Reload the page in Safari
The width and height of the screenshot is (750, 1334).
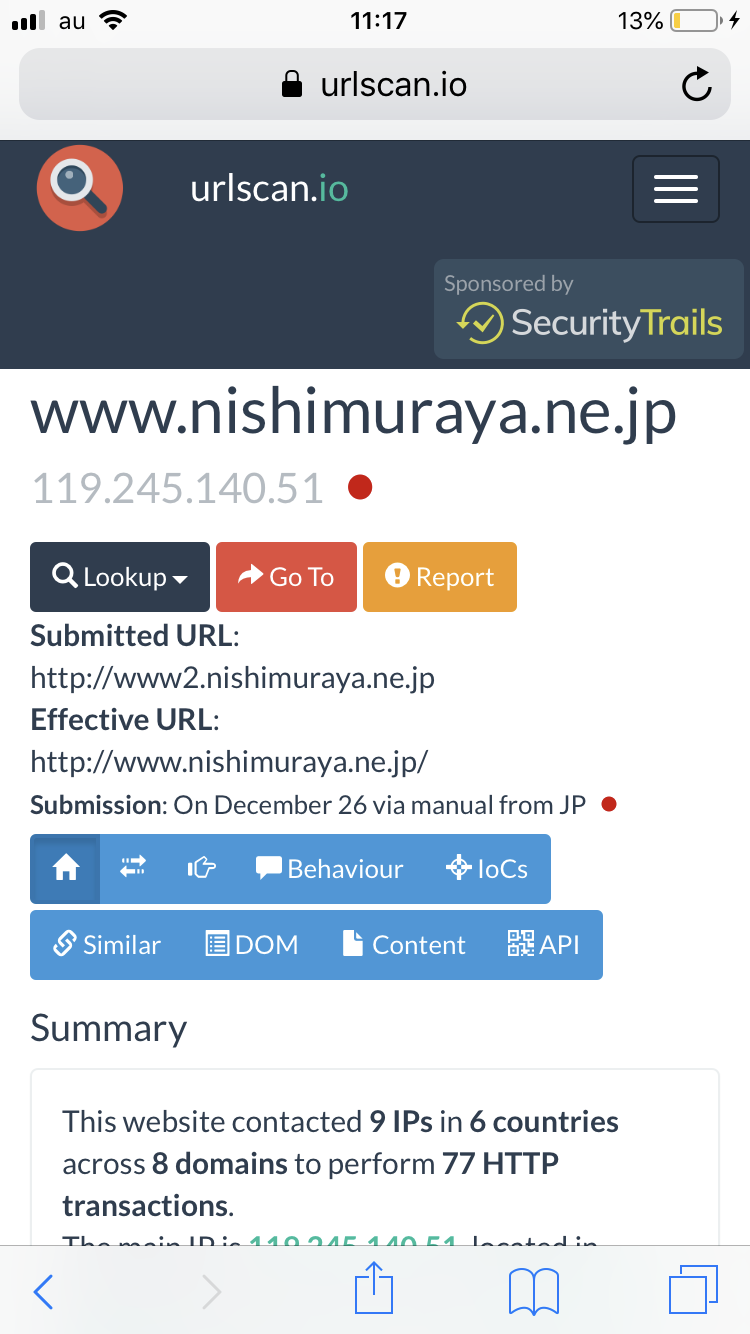coord(697,85)
